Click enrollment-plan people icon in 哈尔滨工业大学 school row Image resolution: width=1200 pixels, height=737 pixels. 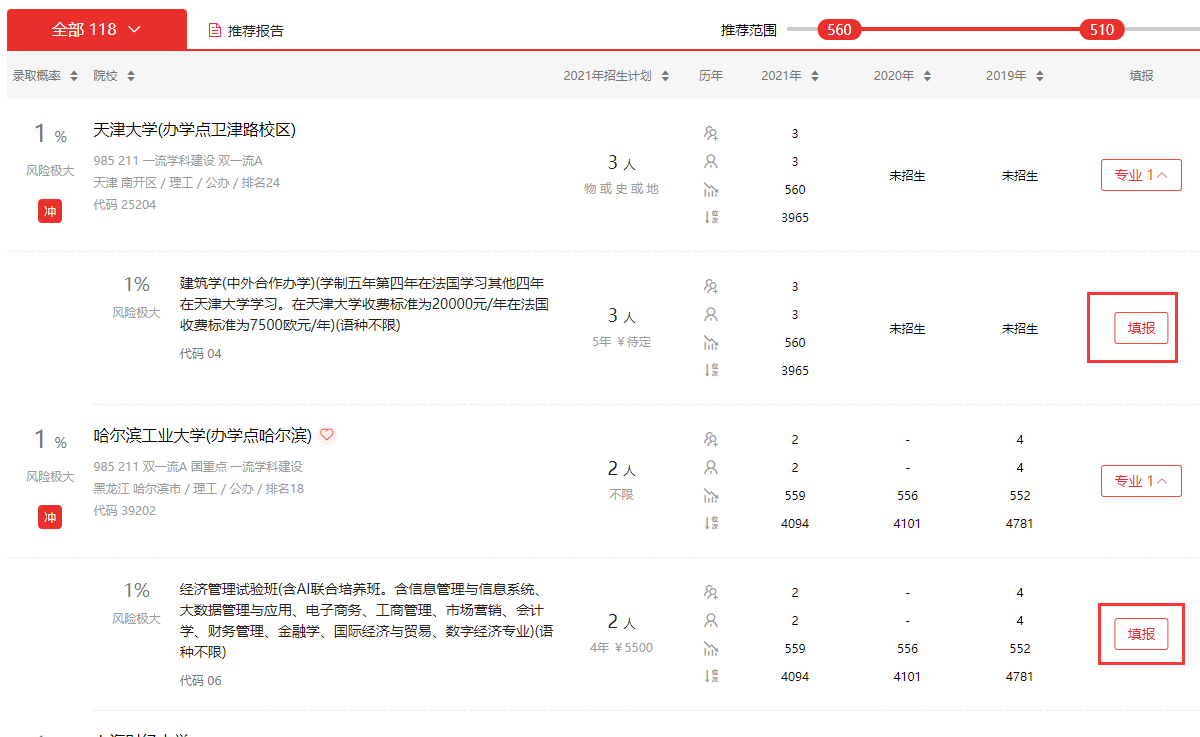[x=711, y=439]
